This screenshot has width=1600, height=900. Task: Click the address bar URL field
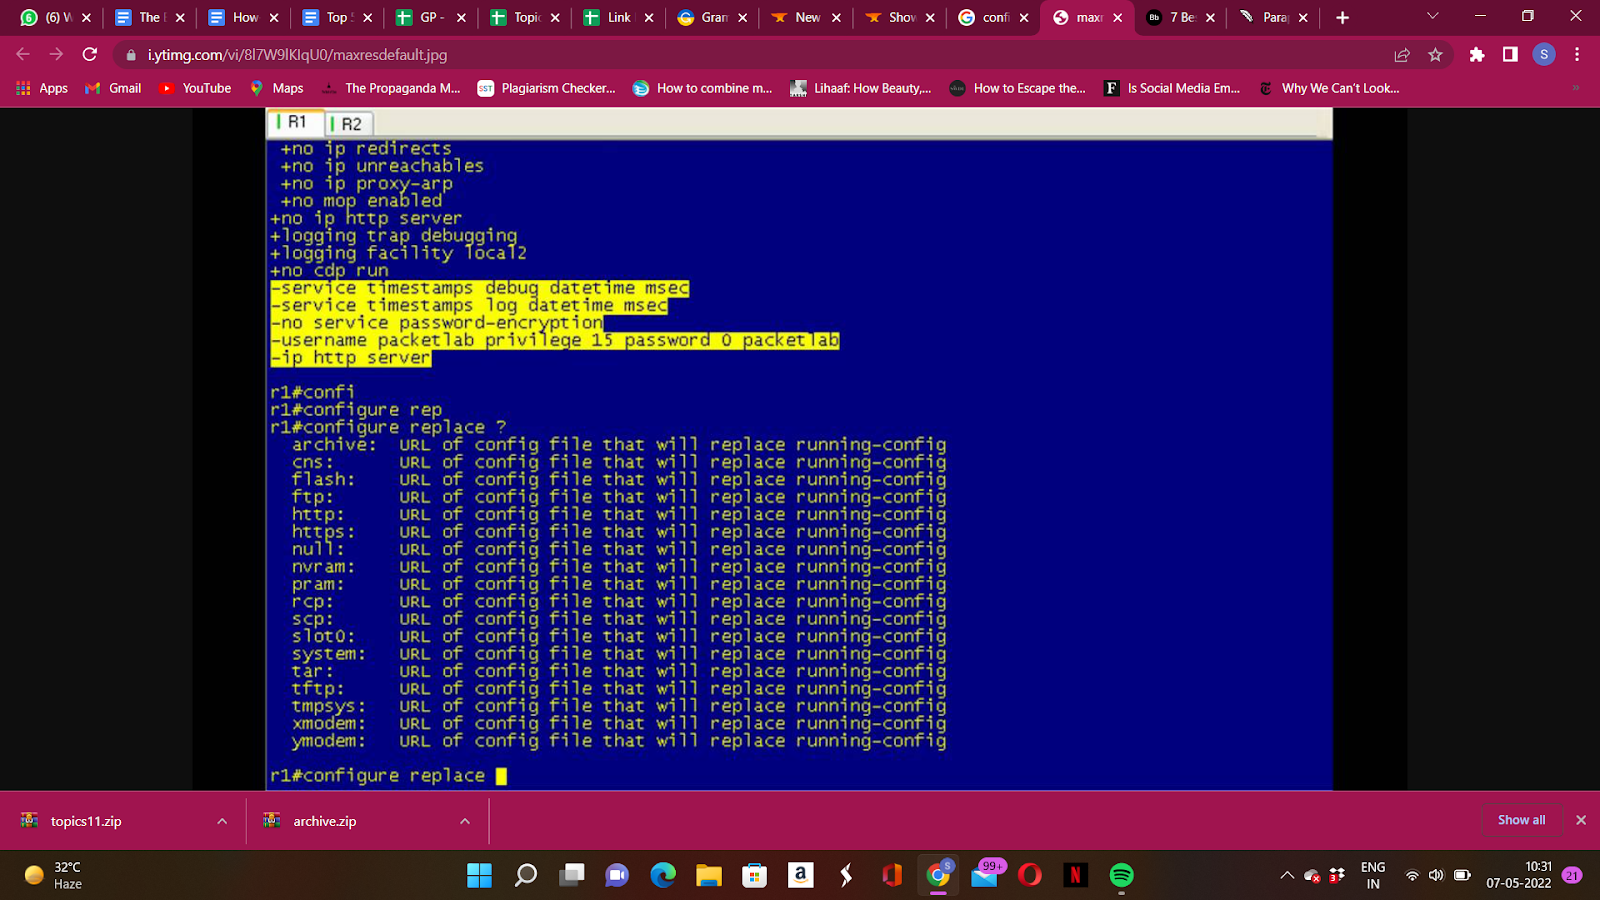point(700,55)
